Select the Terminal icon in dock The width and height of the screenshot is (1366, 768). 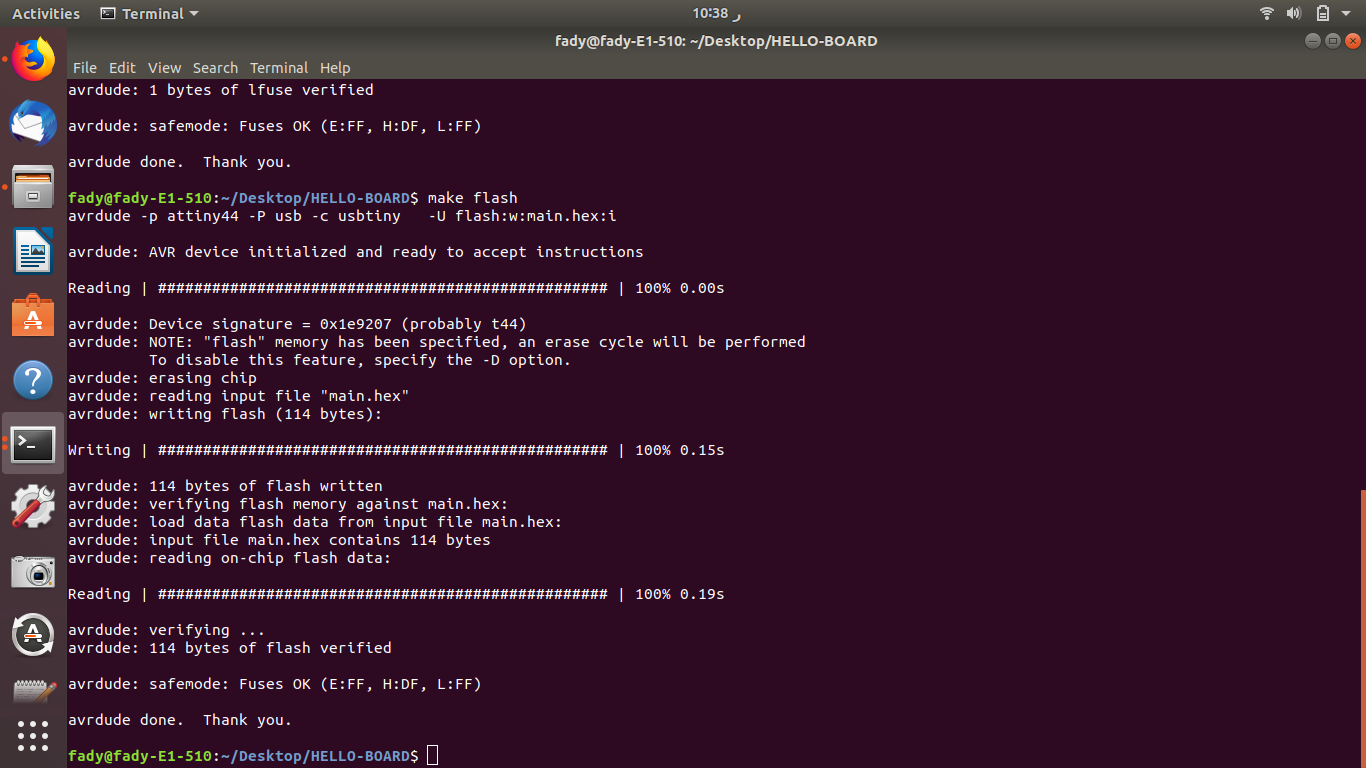pos(33,443)
